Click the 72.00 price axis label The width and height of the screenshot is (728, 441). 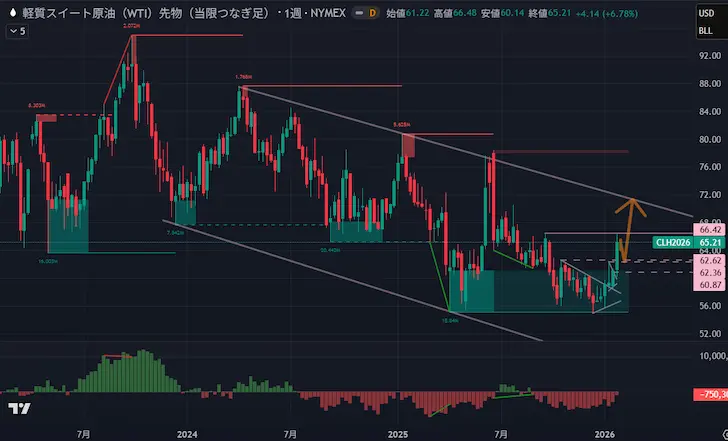click(710, 195)
